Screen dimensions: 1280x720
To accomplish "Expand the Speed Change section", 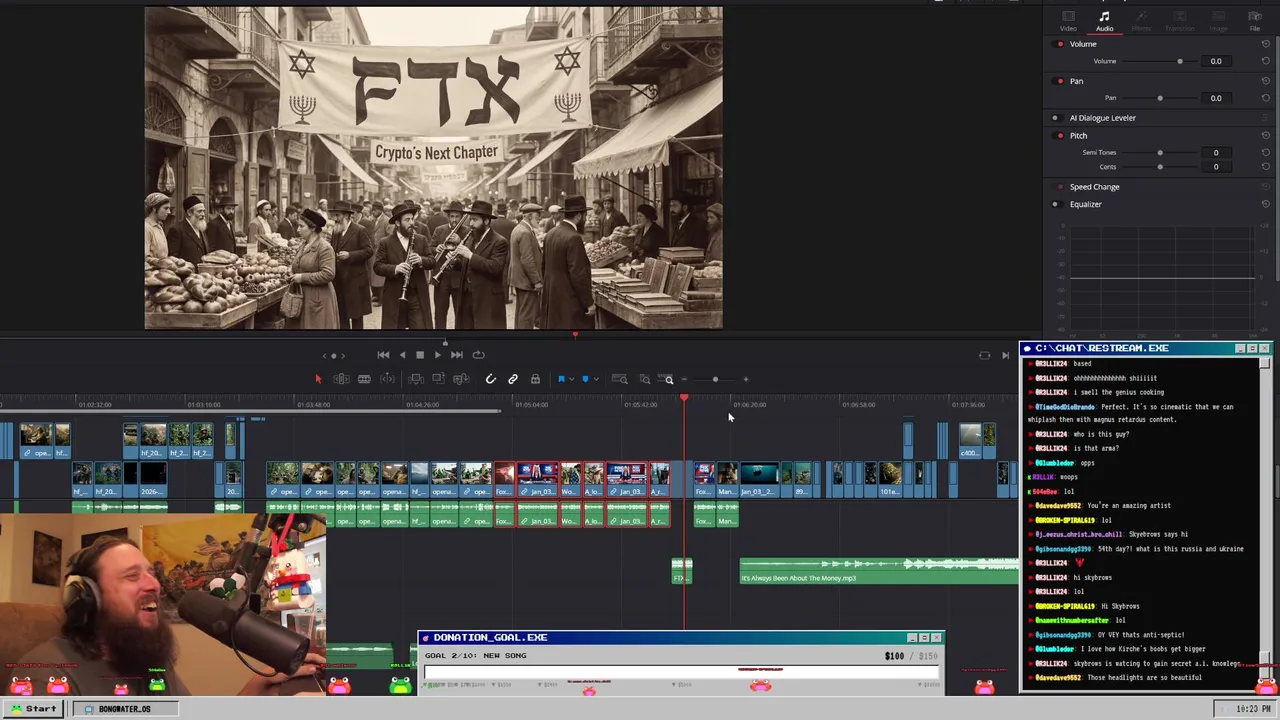I will coord(1094,187).
